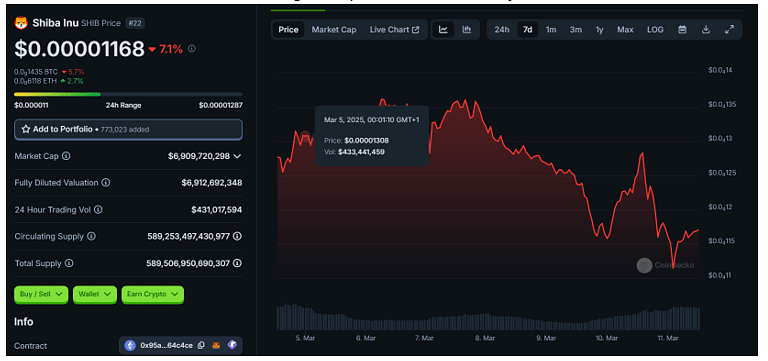Click the Ethereum icon in the contract box
The image size is (768, 361).
tap(130, 345)
